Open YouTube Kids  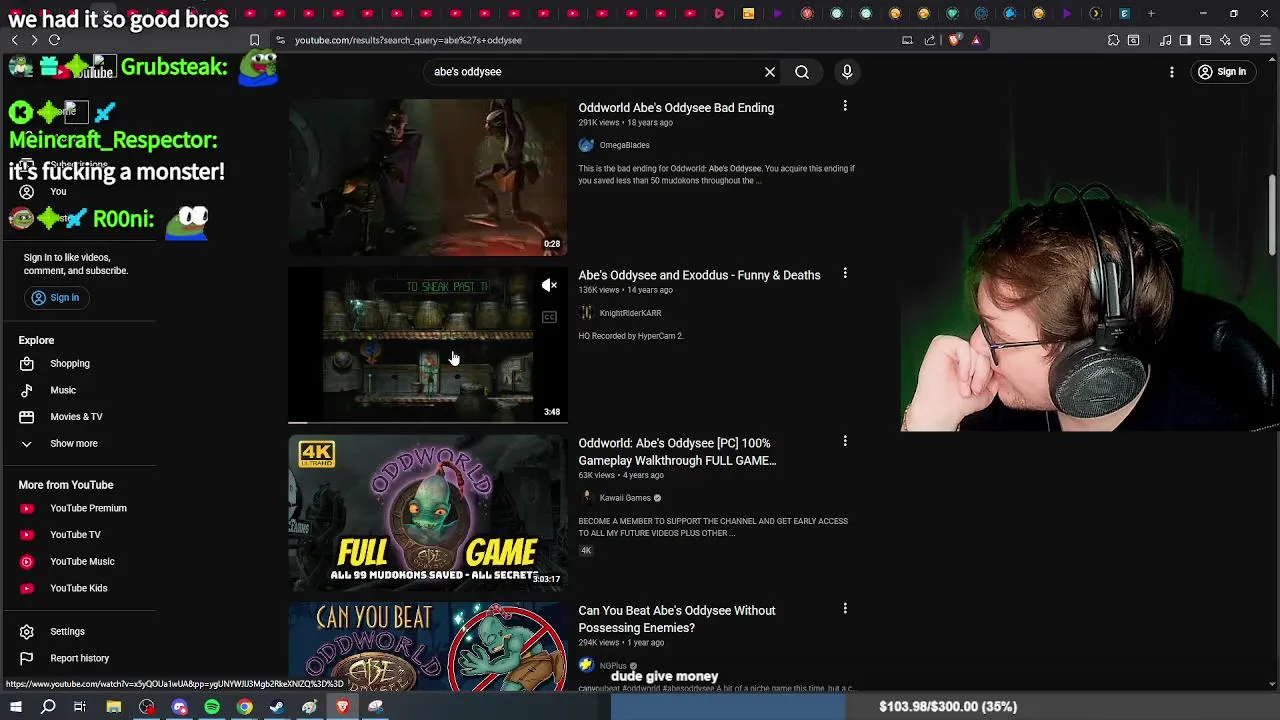(x=78, y=588)
